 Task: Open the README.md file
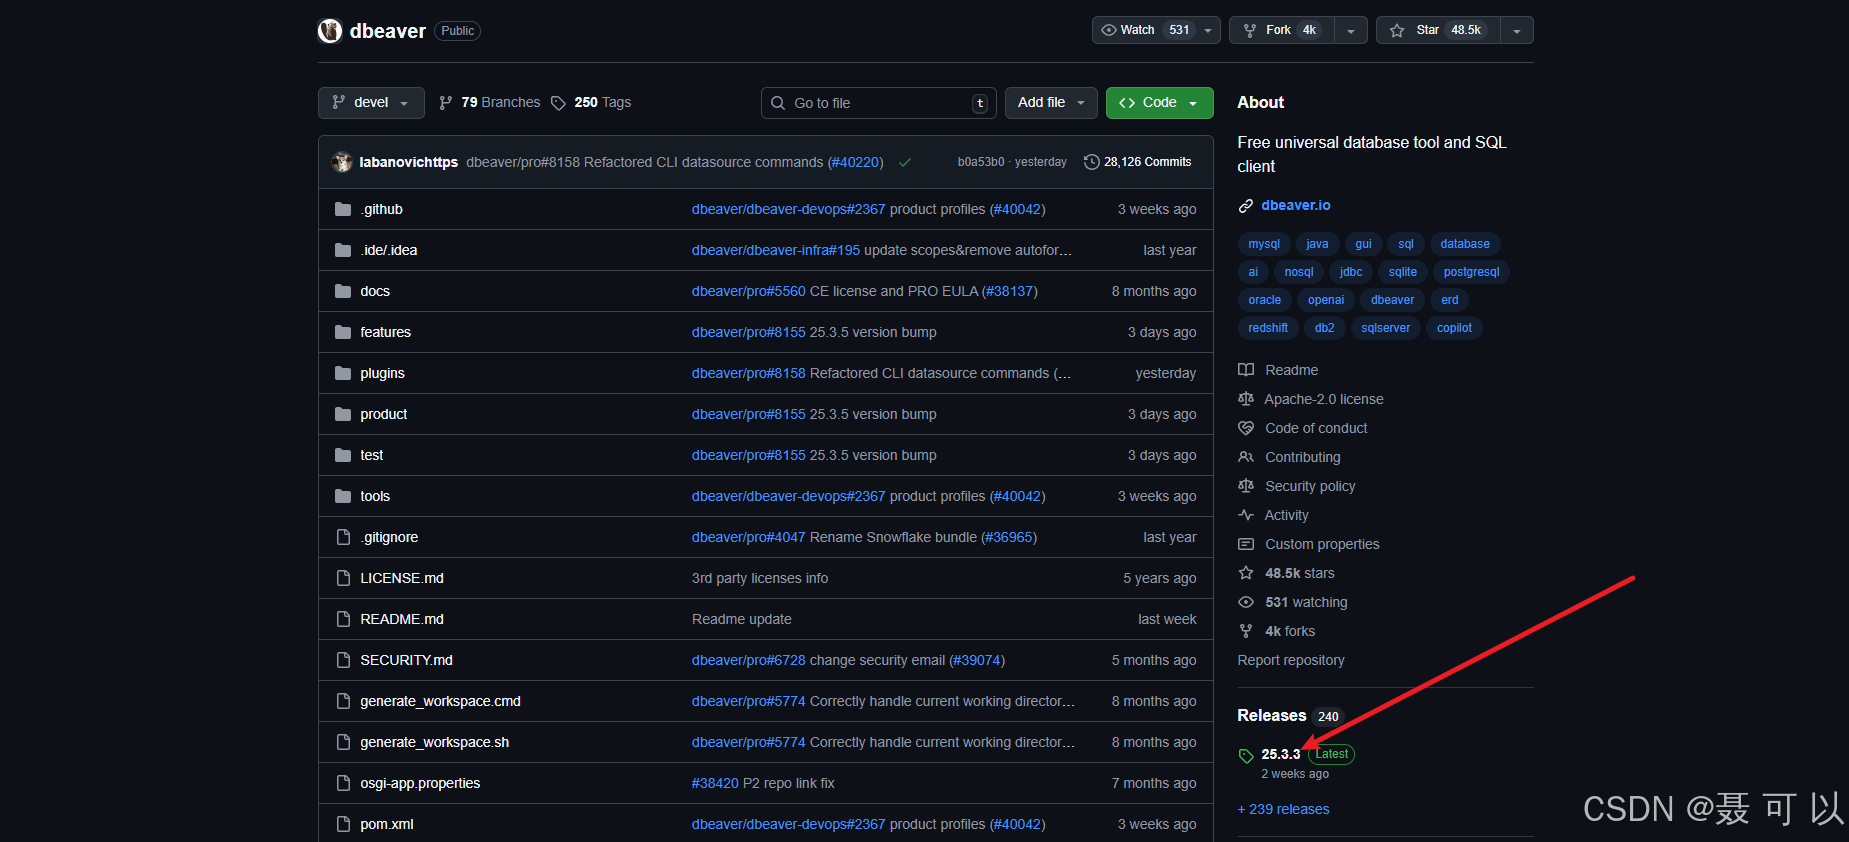coord(402,619)
